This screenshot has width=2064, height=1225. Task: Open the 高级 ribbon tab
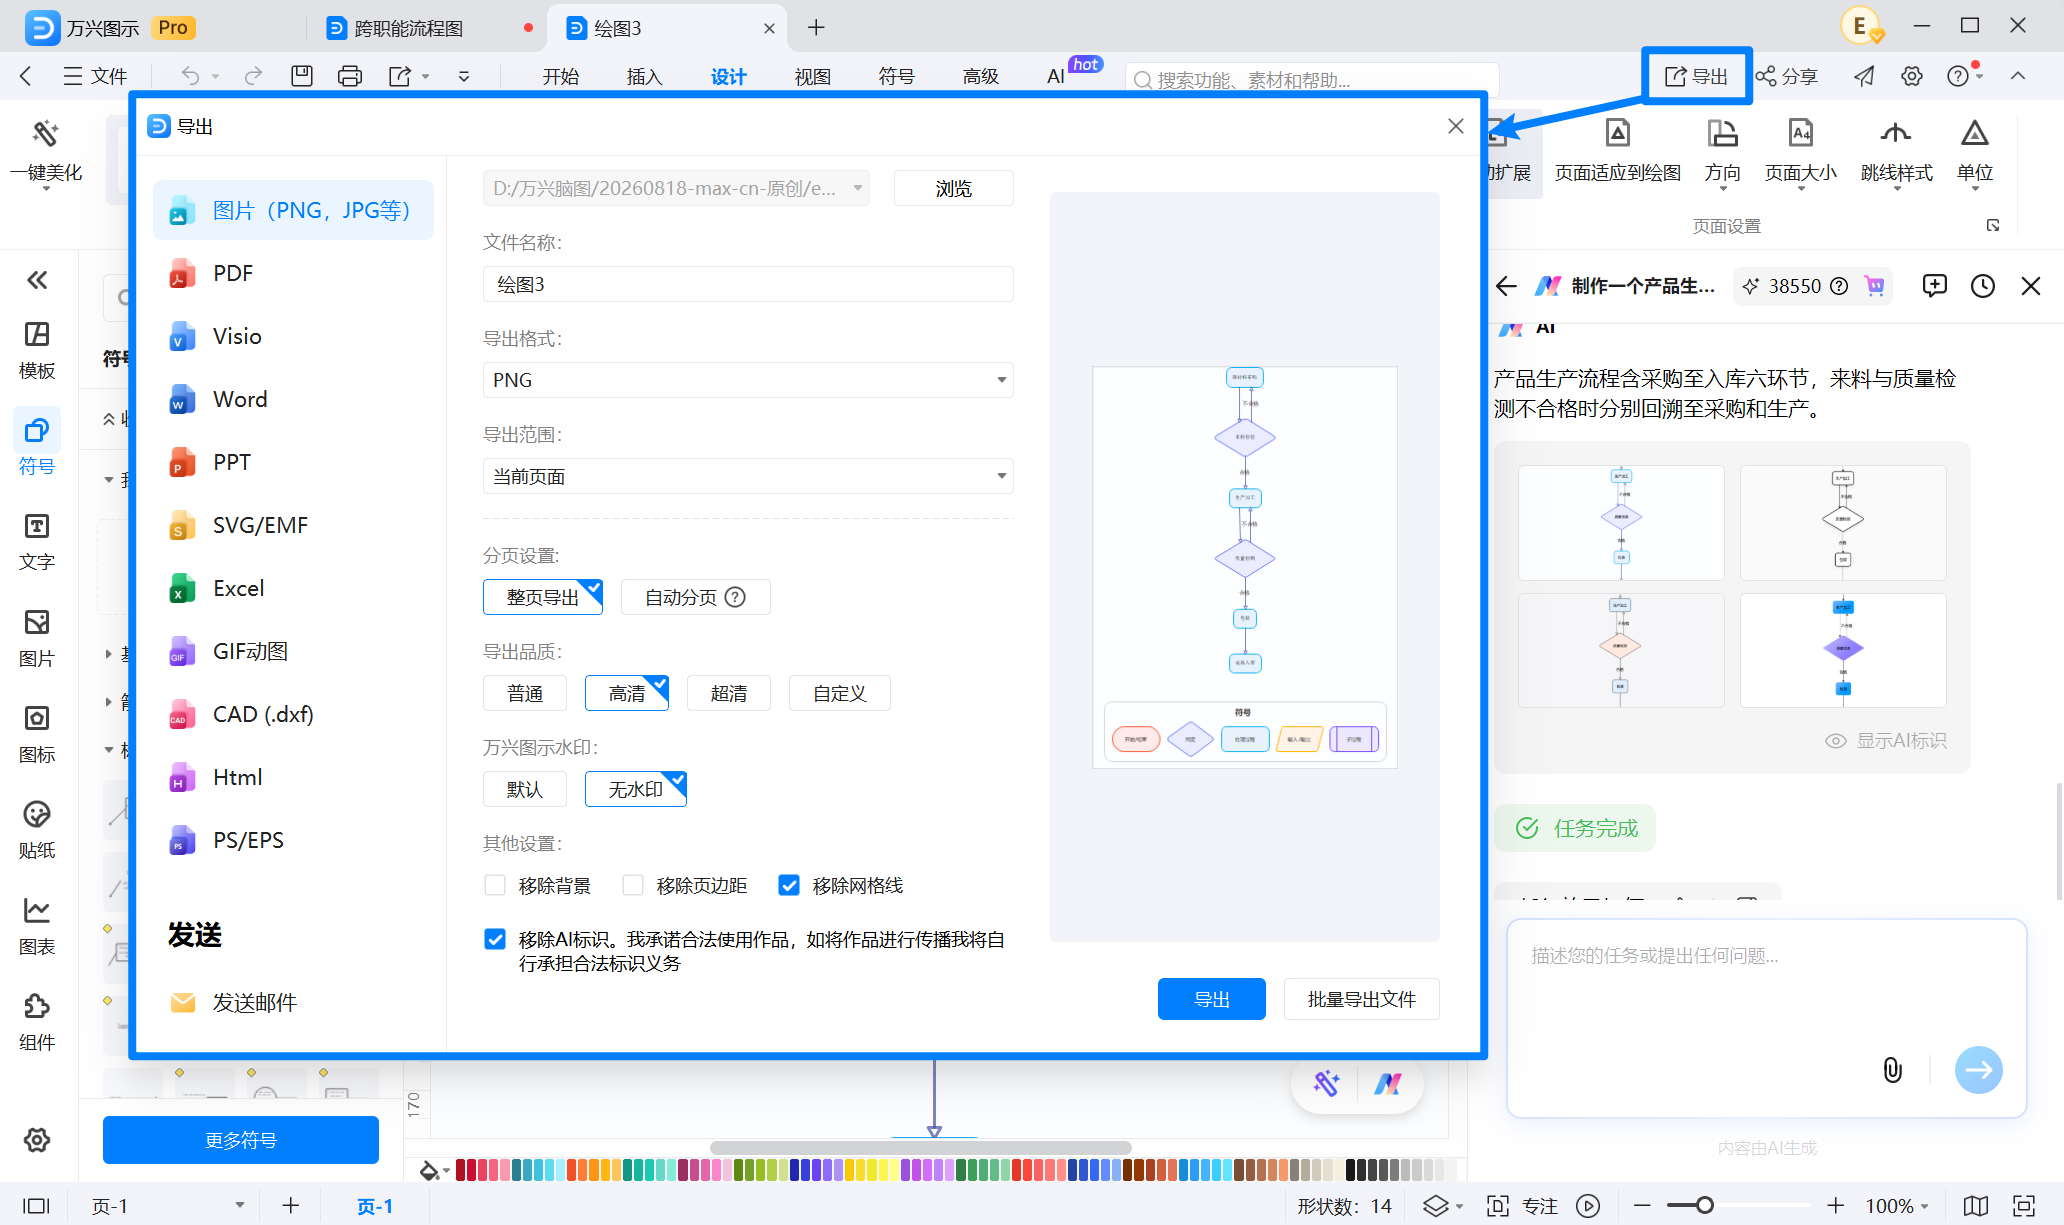click(x=981, y=76)
